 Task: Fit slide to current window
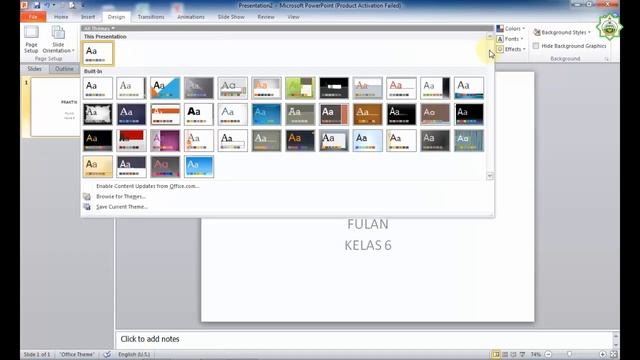point(613,354)
